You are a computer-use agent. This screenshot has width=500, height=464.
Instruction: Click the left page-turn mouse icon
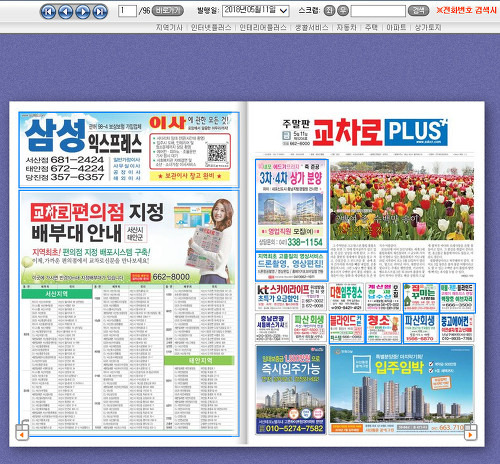point(22,430)
